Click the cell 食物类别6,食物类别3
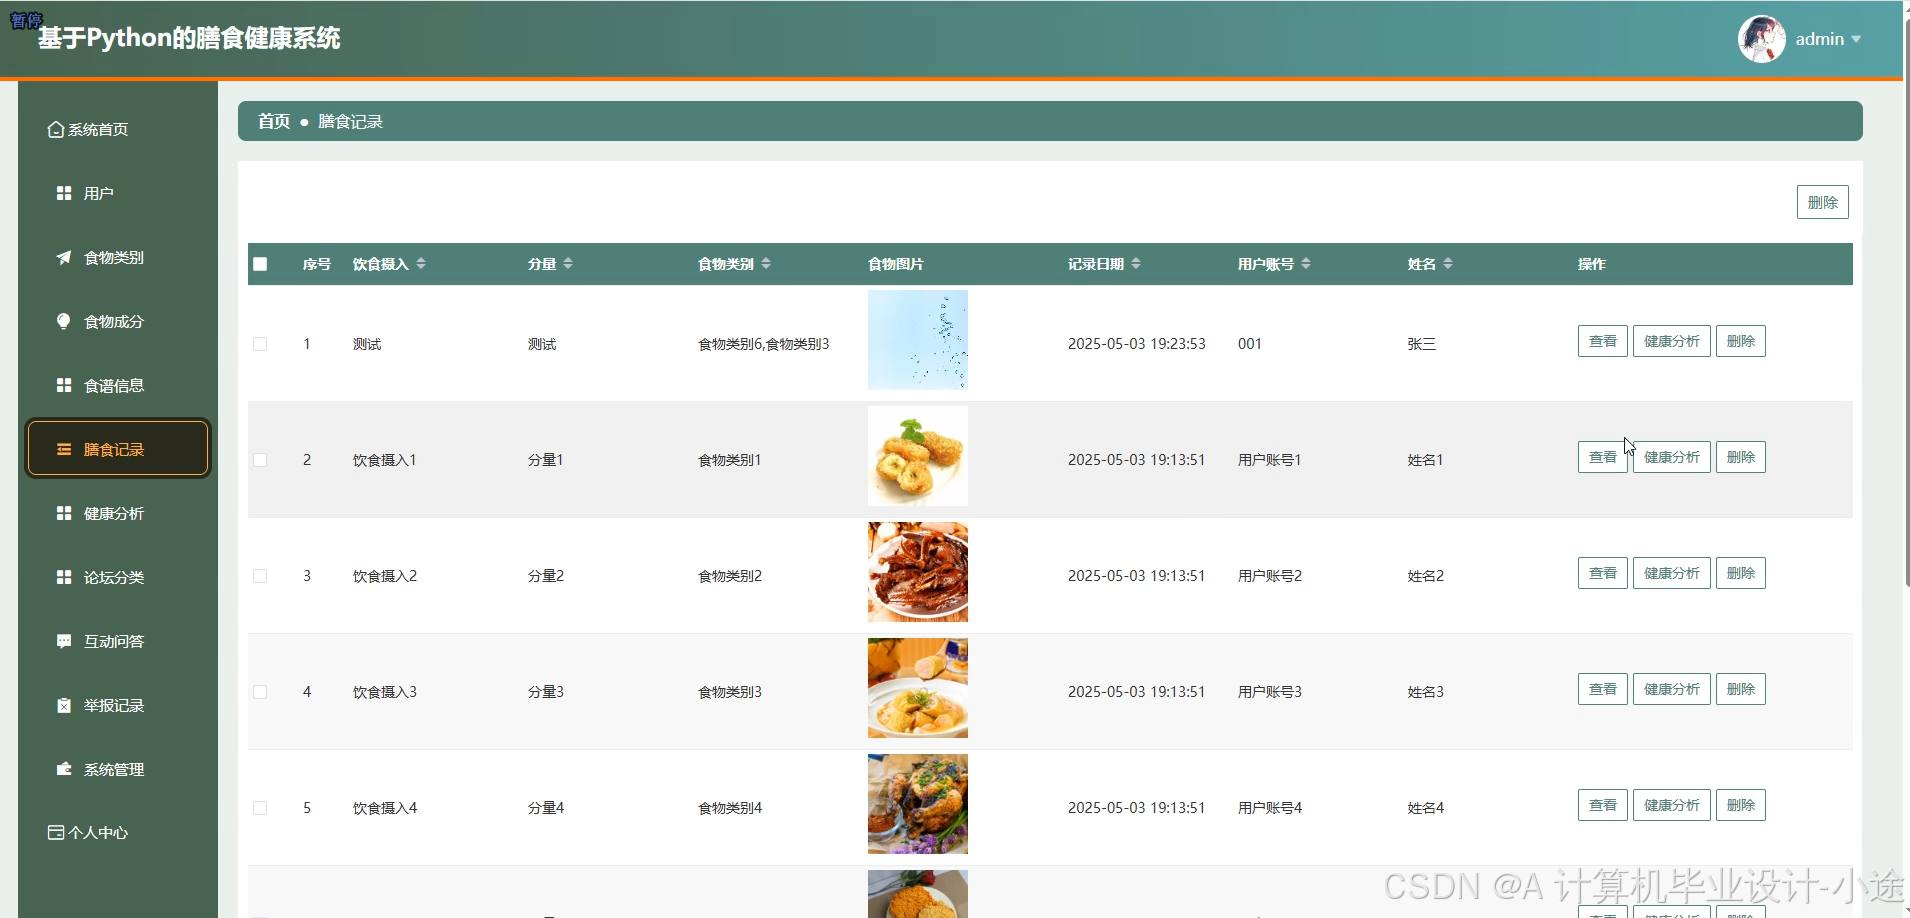 [x=763, y=344]
